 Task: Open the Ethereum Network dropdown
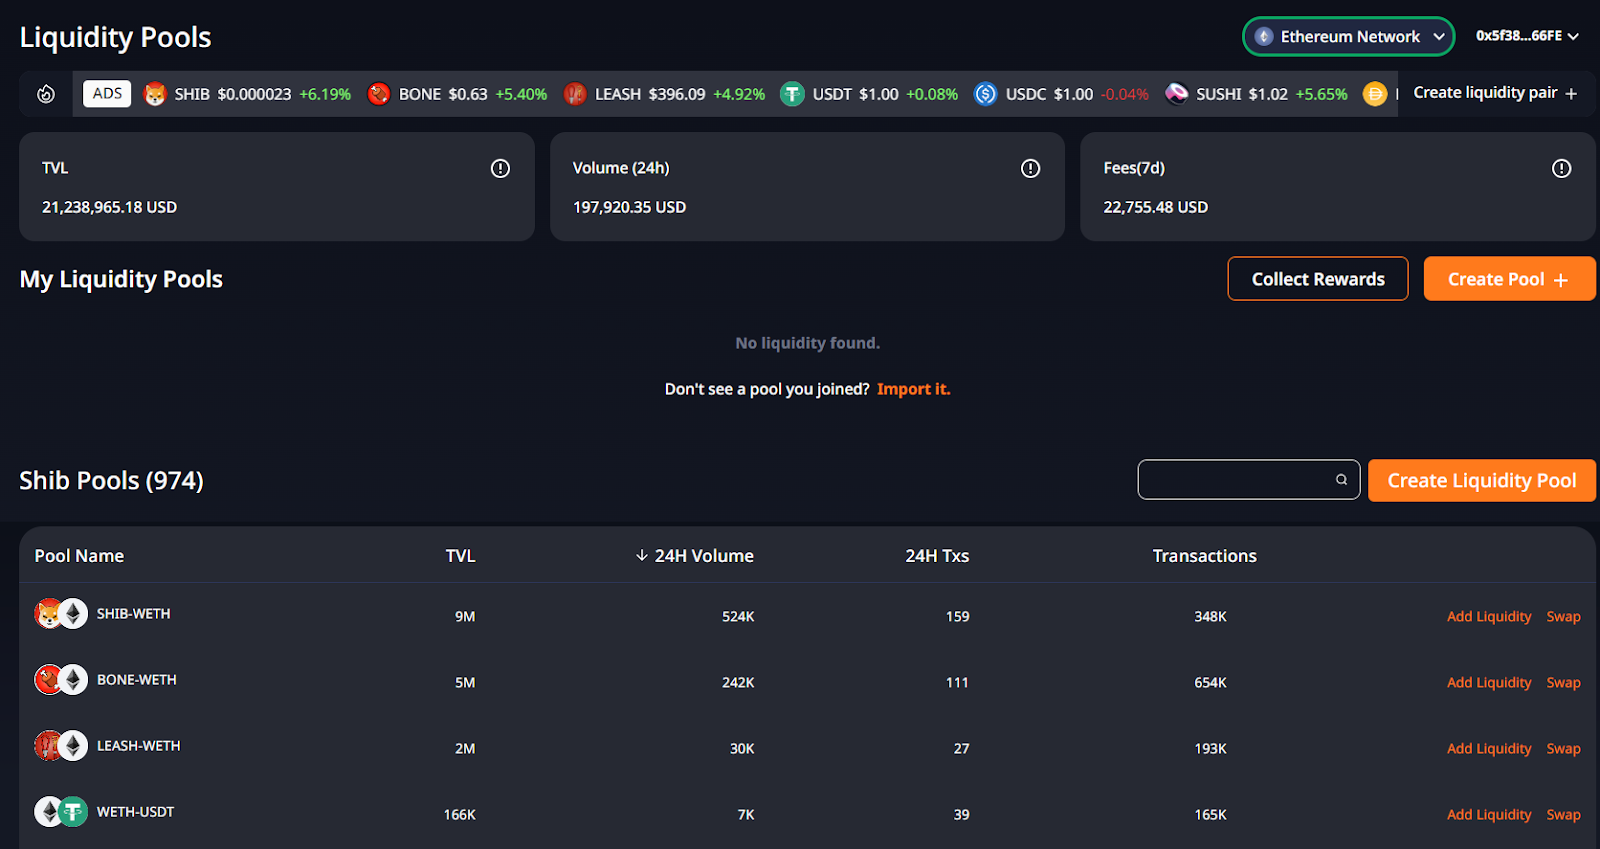1348,36
